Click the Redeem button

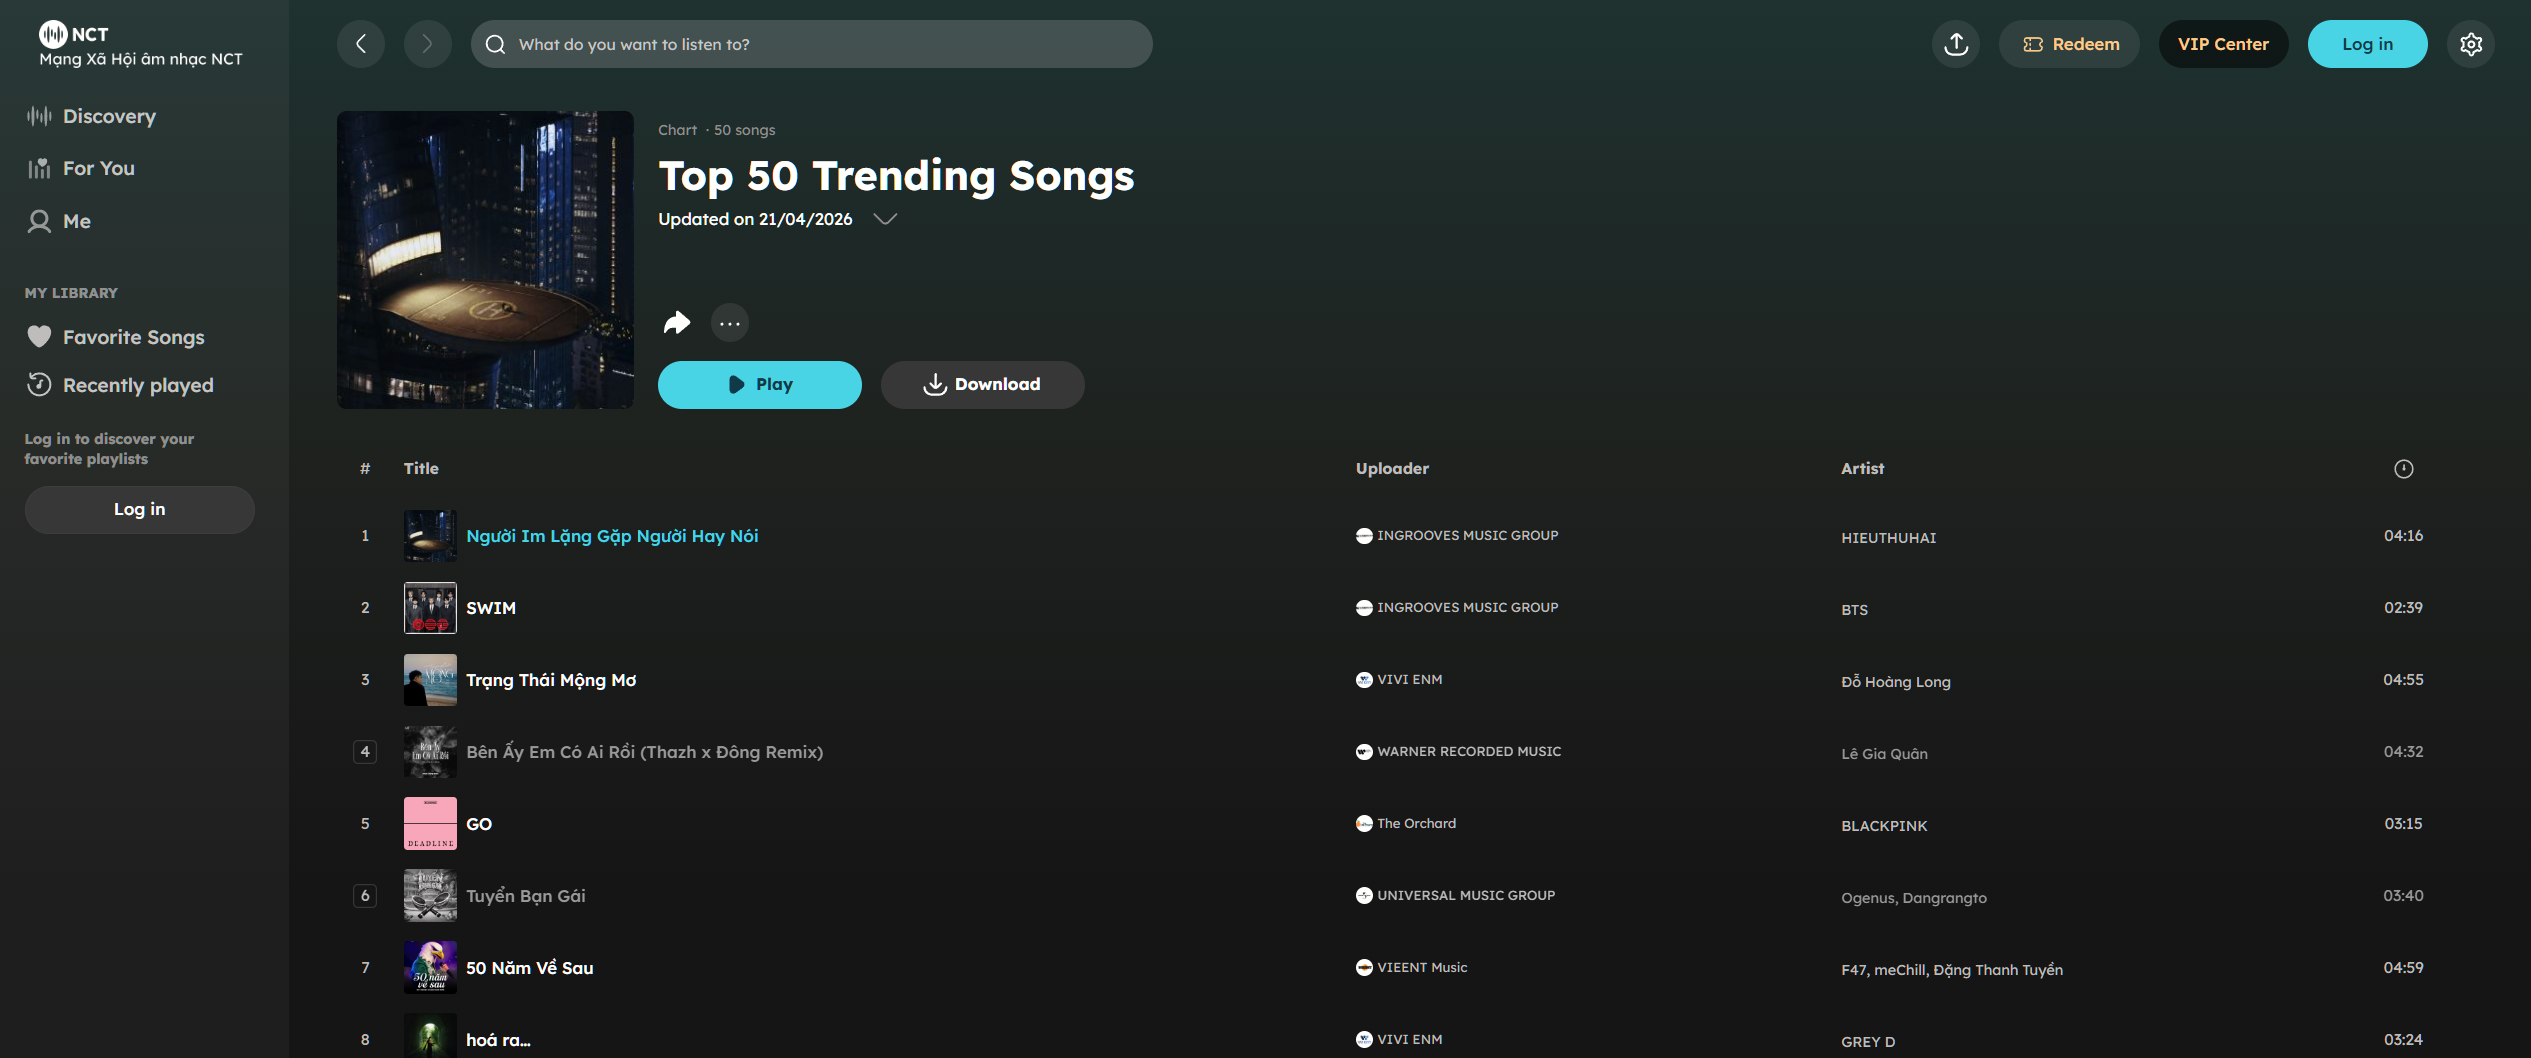(x=2069, y=44)
